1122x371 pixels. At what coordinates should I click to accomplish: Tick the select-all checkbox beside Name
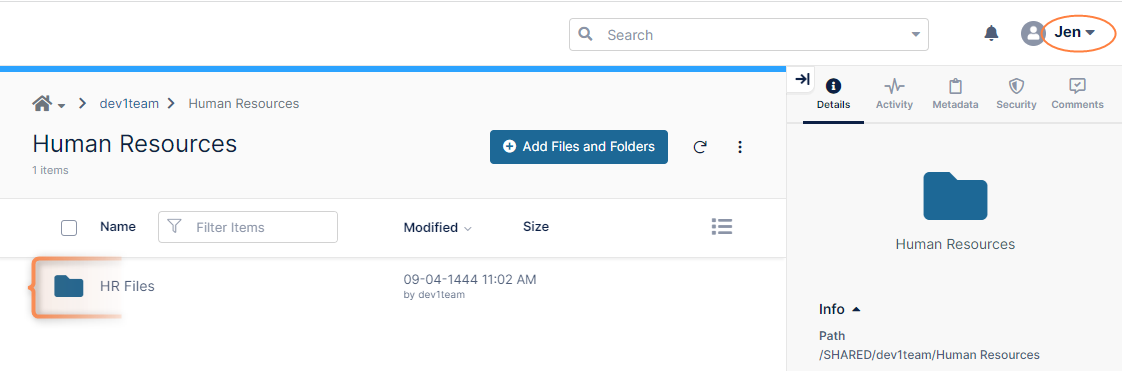[69, 228]
